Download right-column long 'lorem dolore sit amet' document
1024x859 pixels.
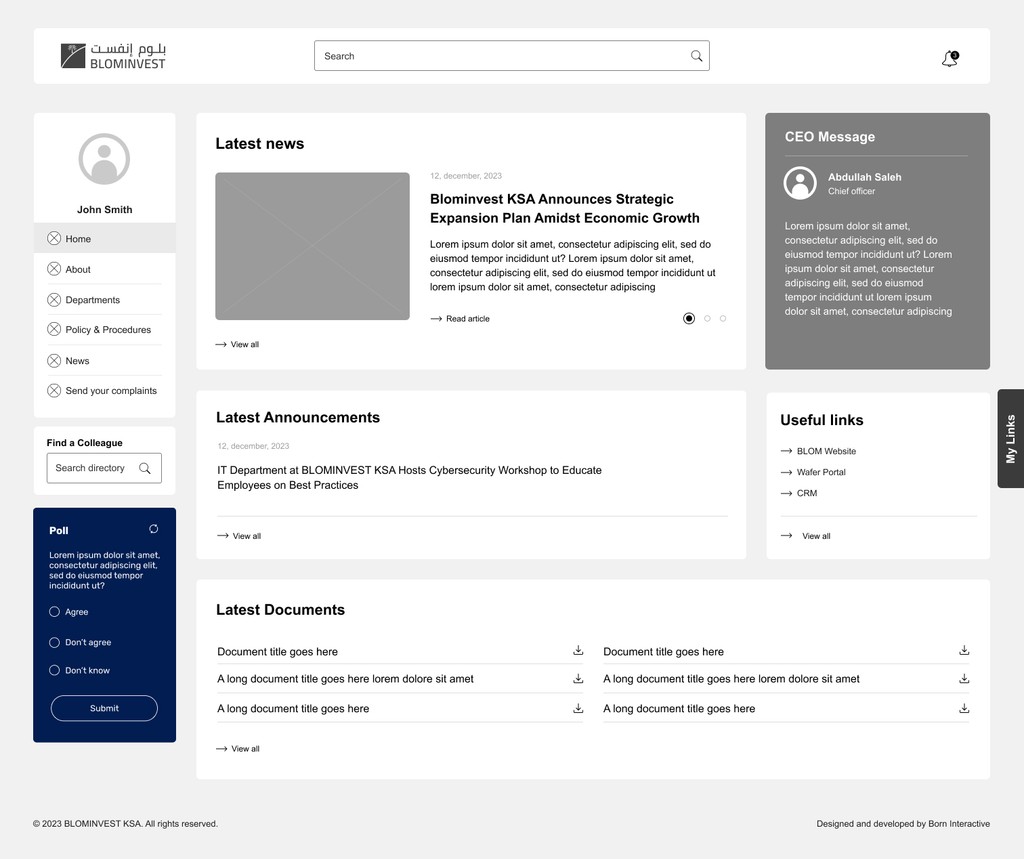pyautogui.click(x=964, y=679)
